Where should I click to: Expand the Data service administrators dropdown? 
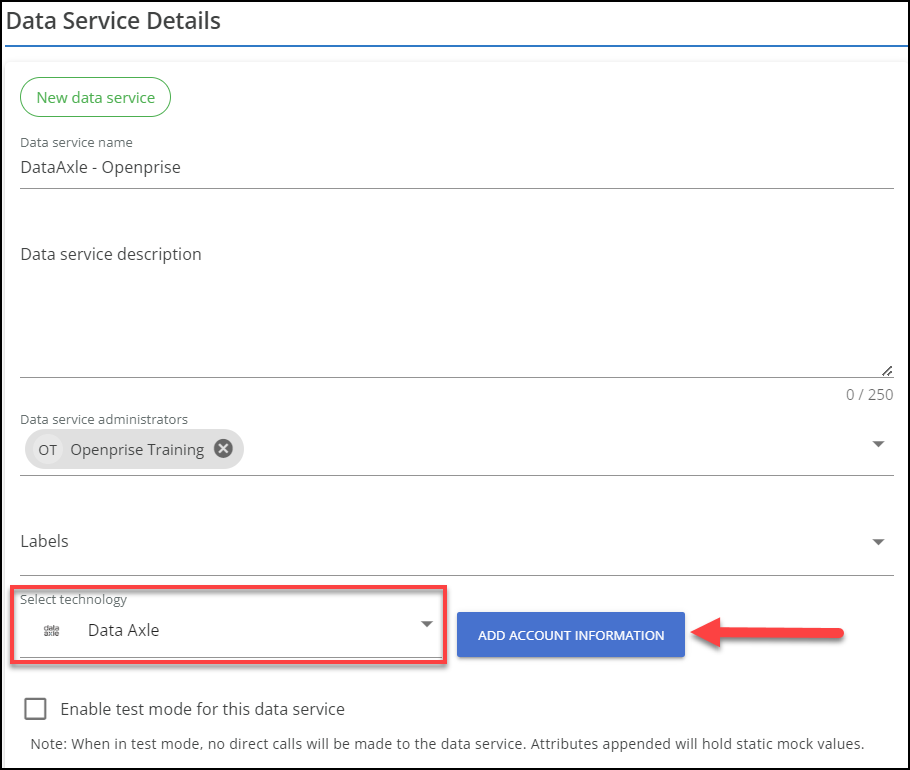(878, 444)
